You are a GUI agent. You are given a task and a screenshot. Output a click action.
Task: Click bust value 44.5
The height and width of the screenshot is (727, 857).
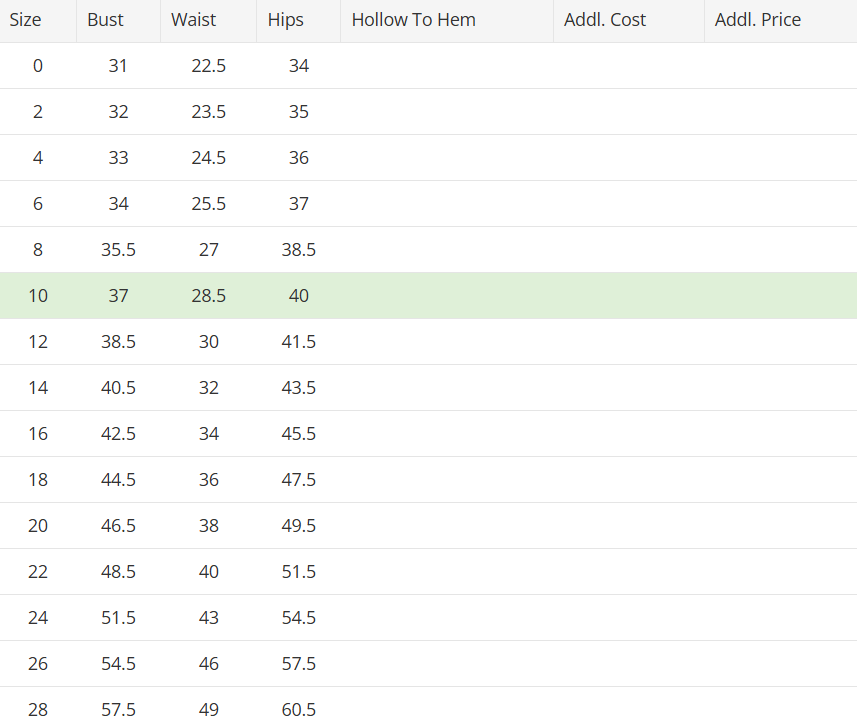118,479
